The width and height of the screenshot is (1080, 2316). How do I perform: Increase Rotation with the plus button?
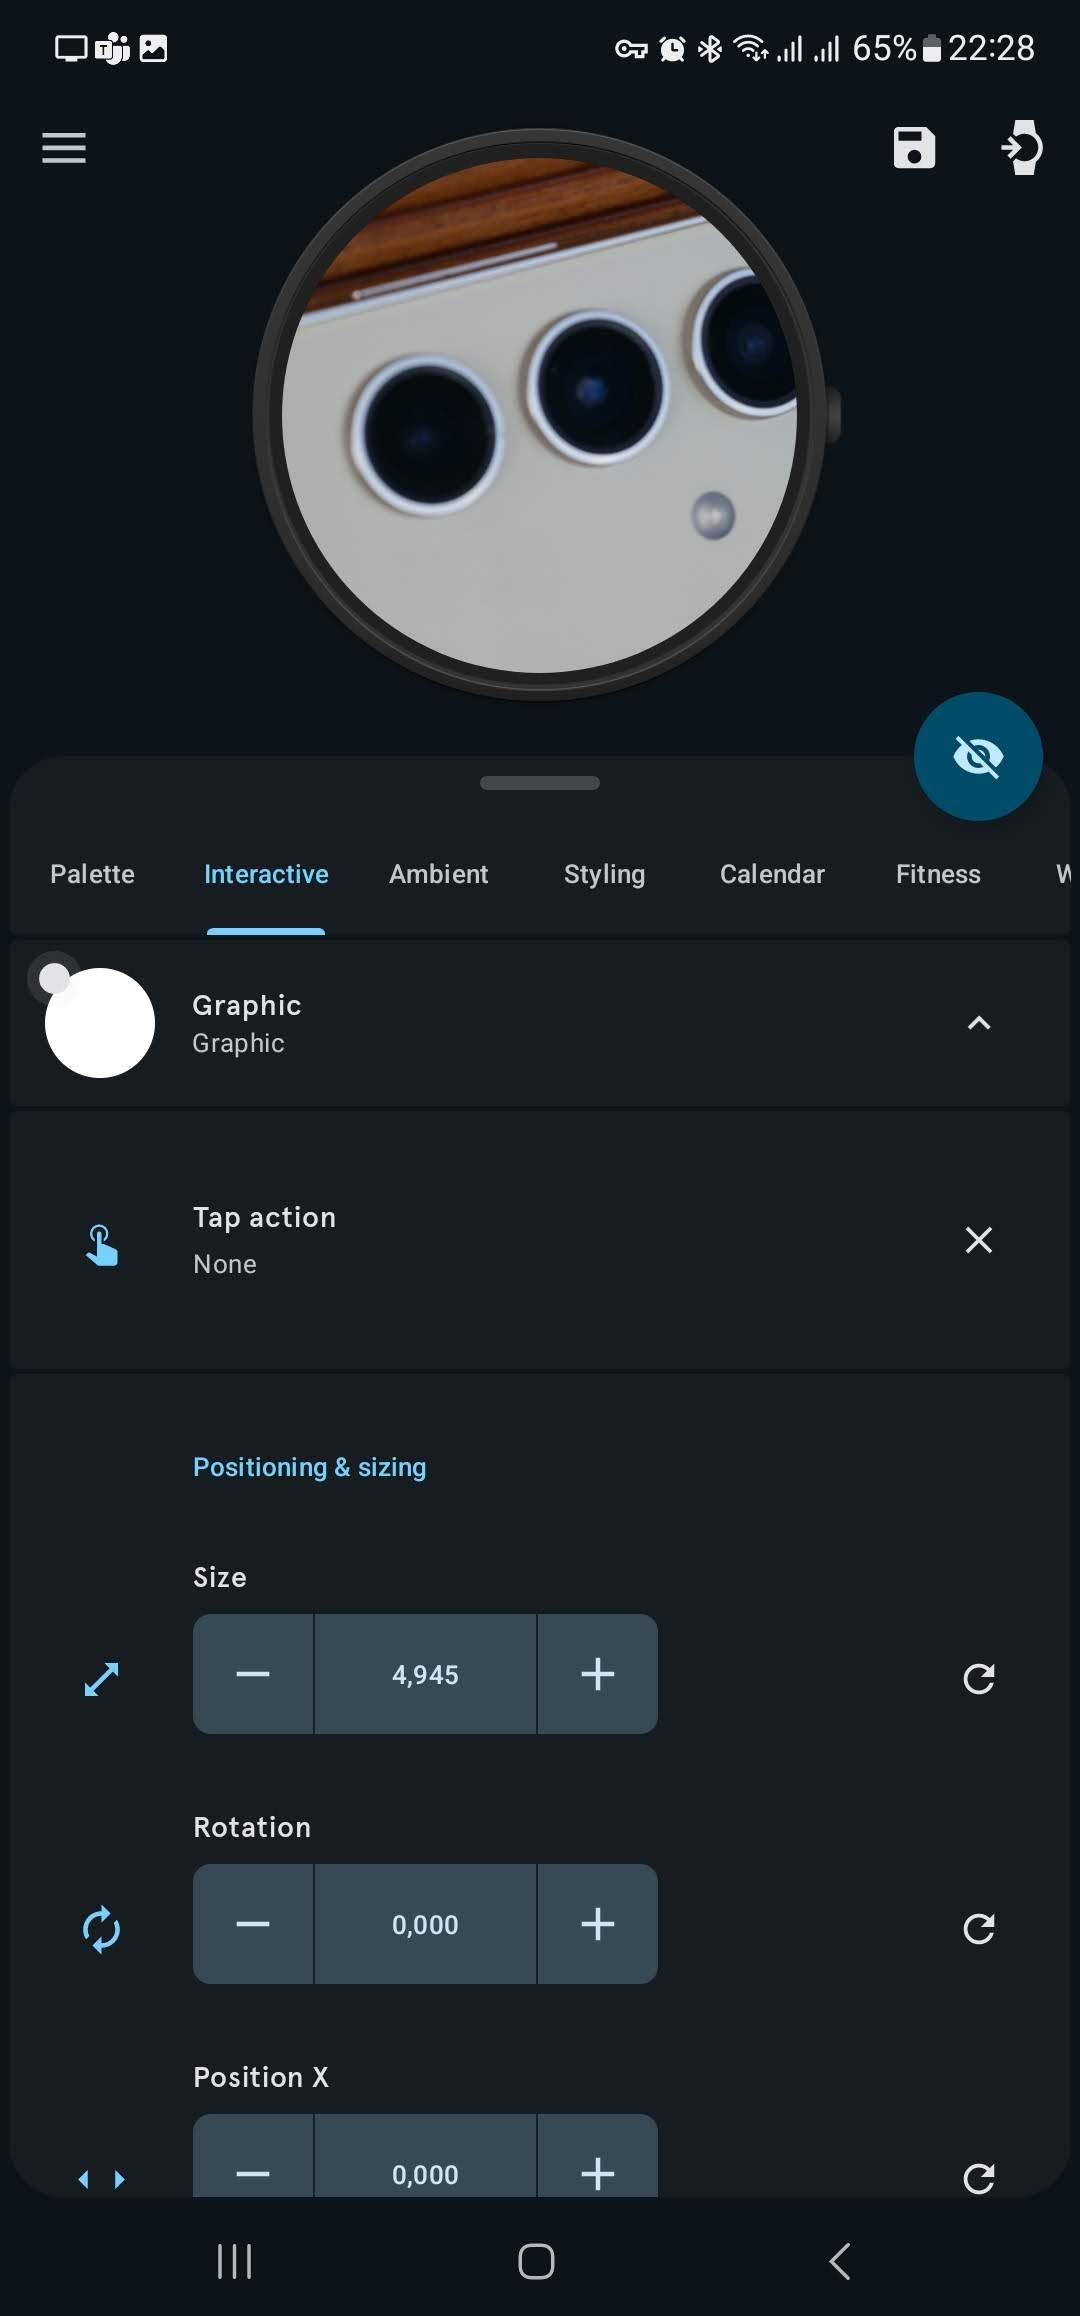(597, 1924)
